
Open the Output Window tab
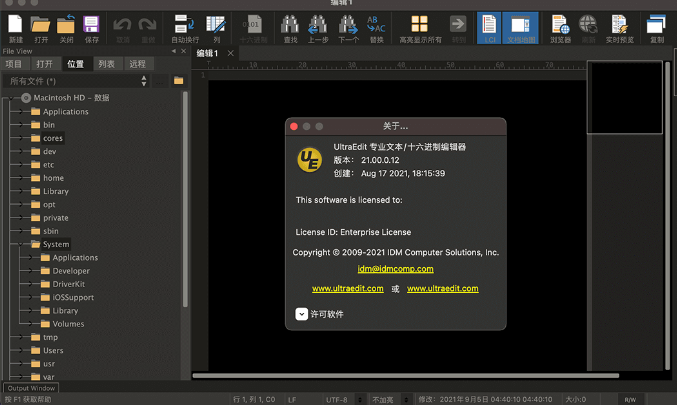point(31,388)
